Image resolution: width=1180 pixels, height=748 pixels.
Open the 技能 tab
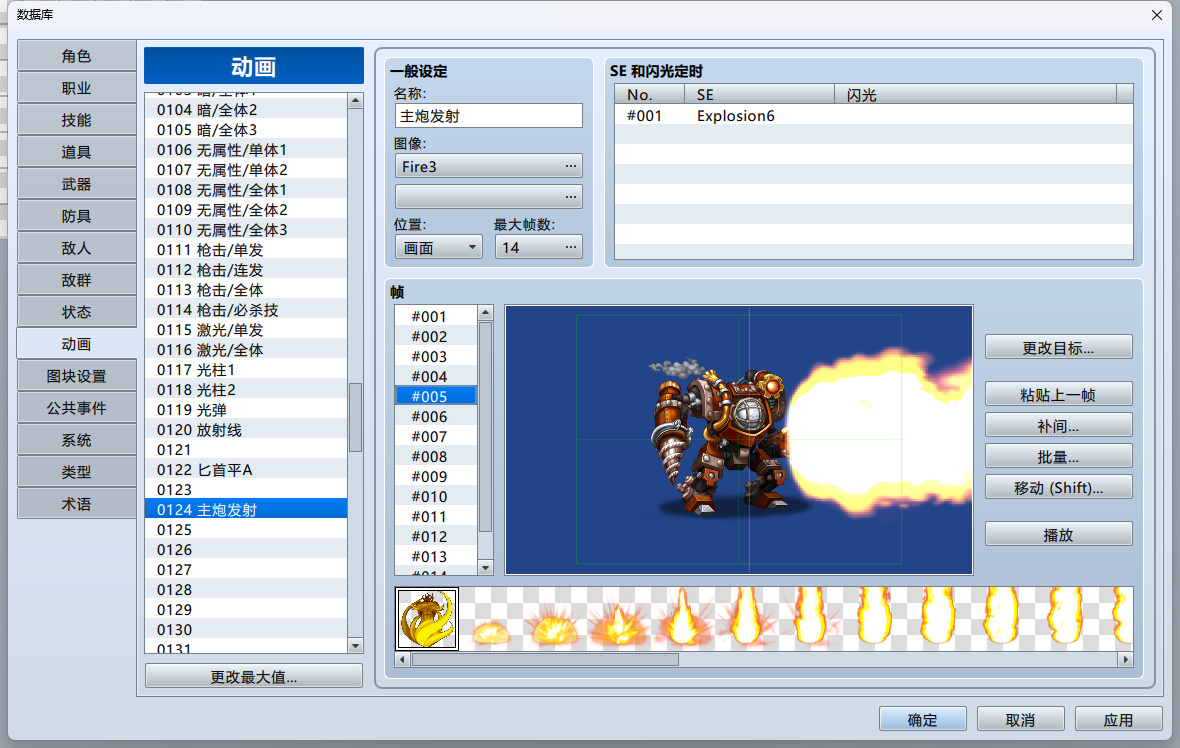point(76,120)
